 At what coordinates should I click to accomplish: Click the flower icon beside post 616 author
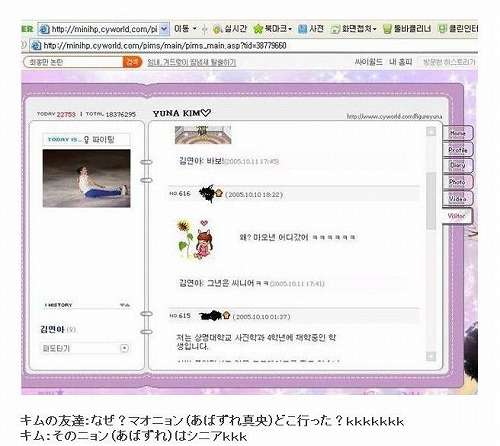[219, 193]
